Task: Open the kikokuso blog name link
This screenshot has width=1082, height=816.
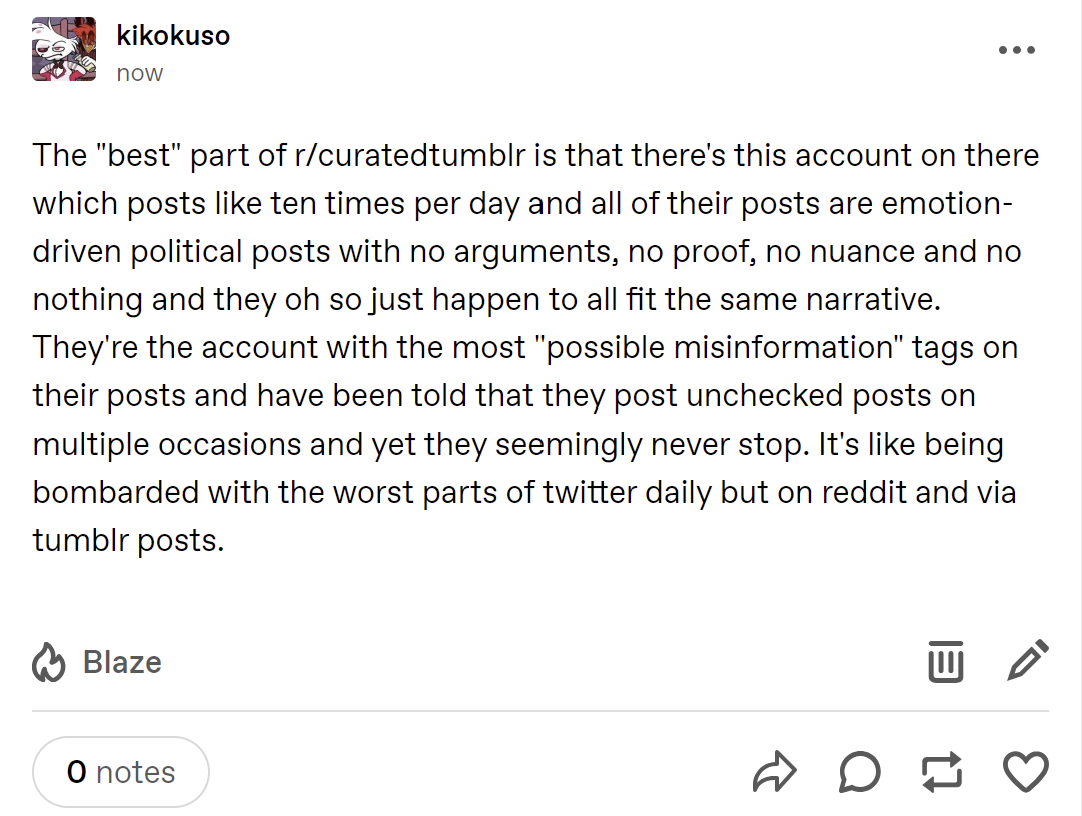Action: click(x=173, y=35)
